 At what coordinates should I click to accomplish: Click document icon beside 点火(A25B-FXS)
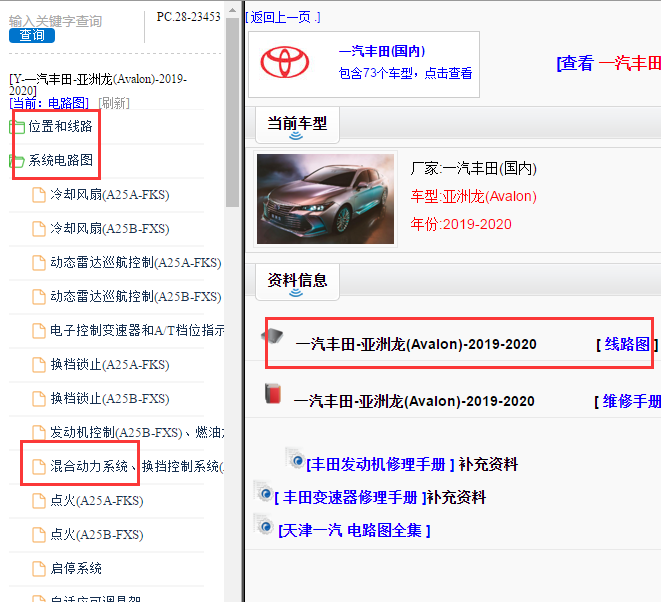(x=39, y=535)
